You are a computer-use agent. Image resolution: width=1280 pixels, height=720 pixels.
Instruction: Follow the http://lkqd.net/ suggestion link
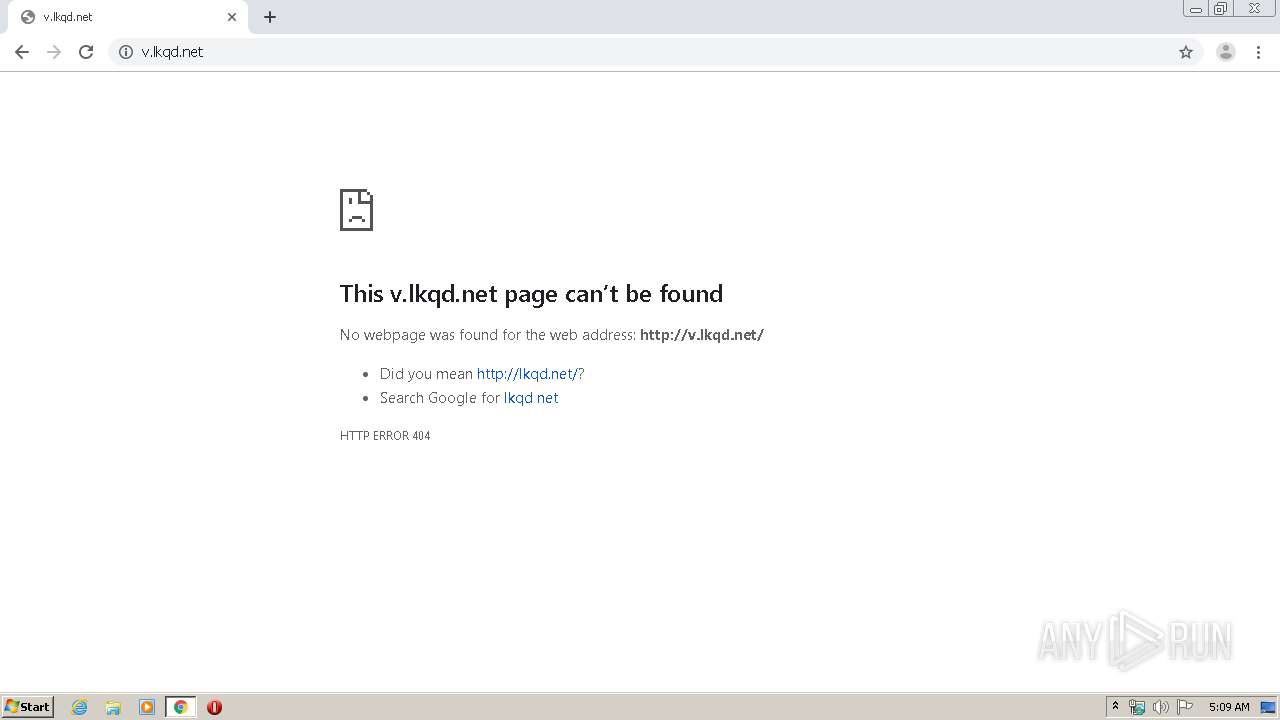pos(527,374)
